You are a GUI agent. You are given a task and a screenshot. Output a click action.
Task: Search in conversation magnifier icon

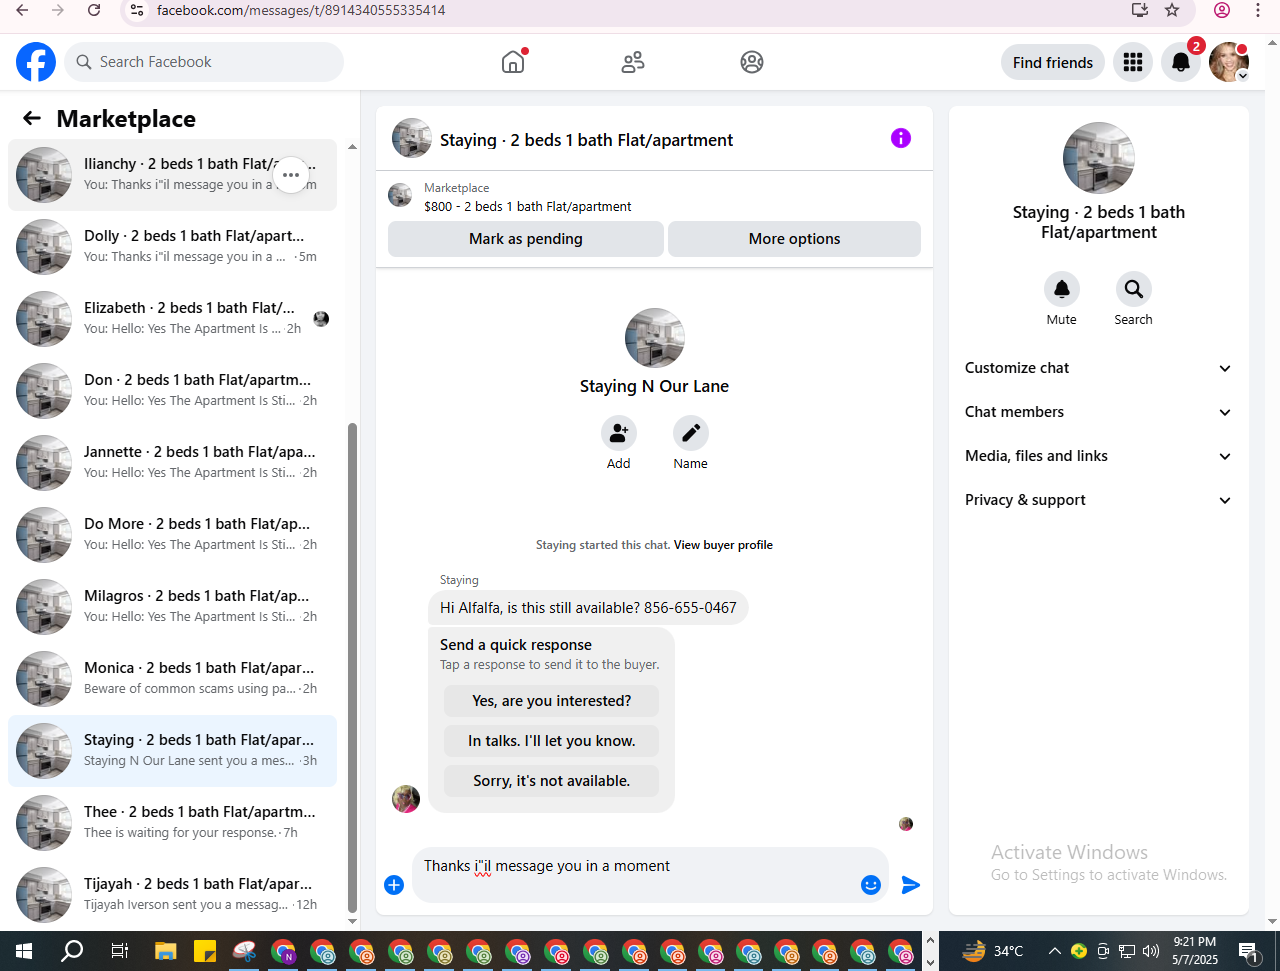(x=1134, y=289)
